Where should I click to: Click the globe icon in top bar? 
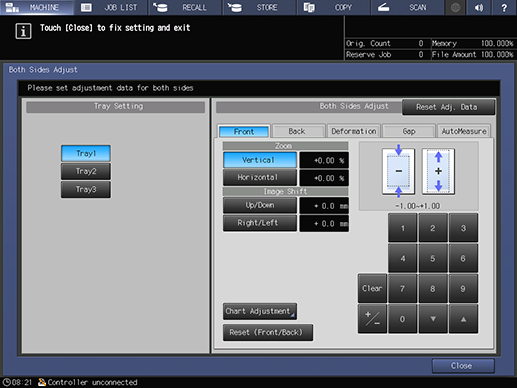click(x=455, y=7)
